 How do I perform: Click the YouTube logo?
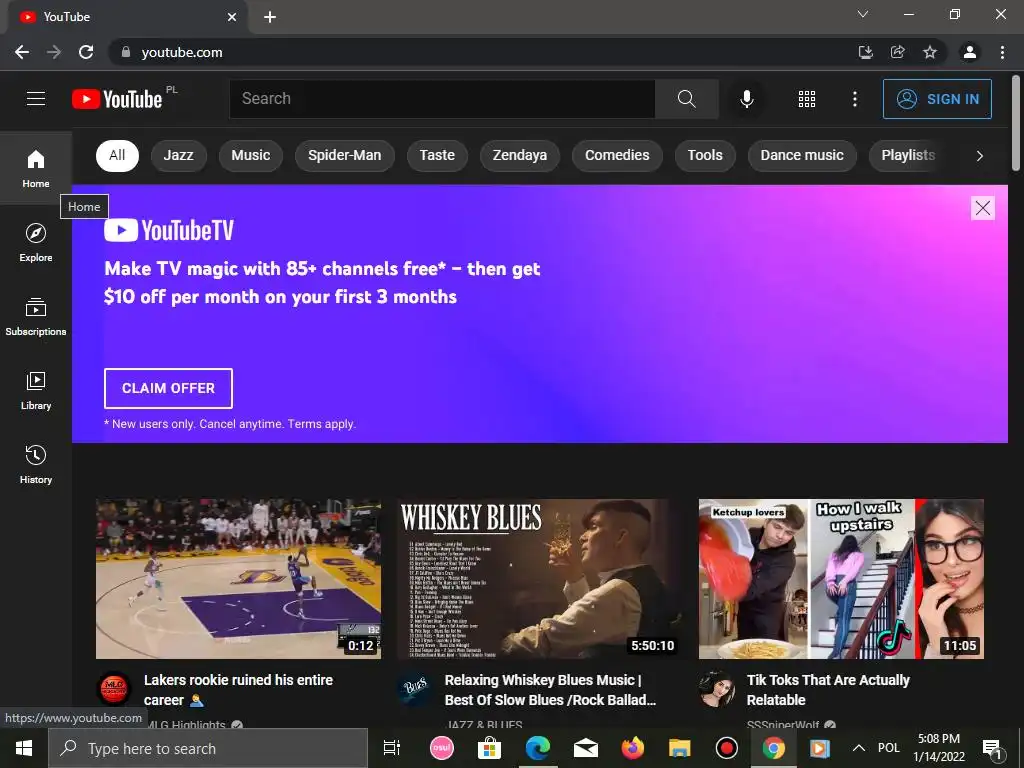117,99
